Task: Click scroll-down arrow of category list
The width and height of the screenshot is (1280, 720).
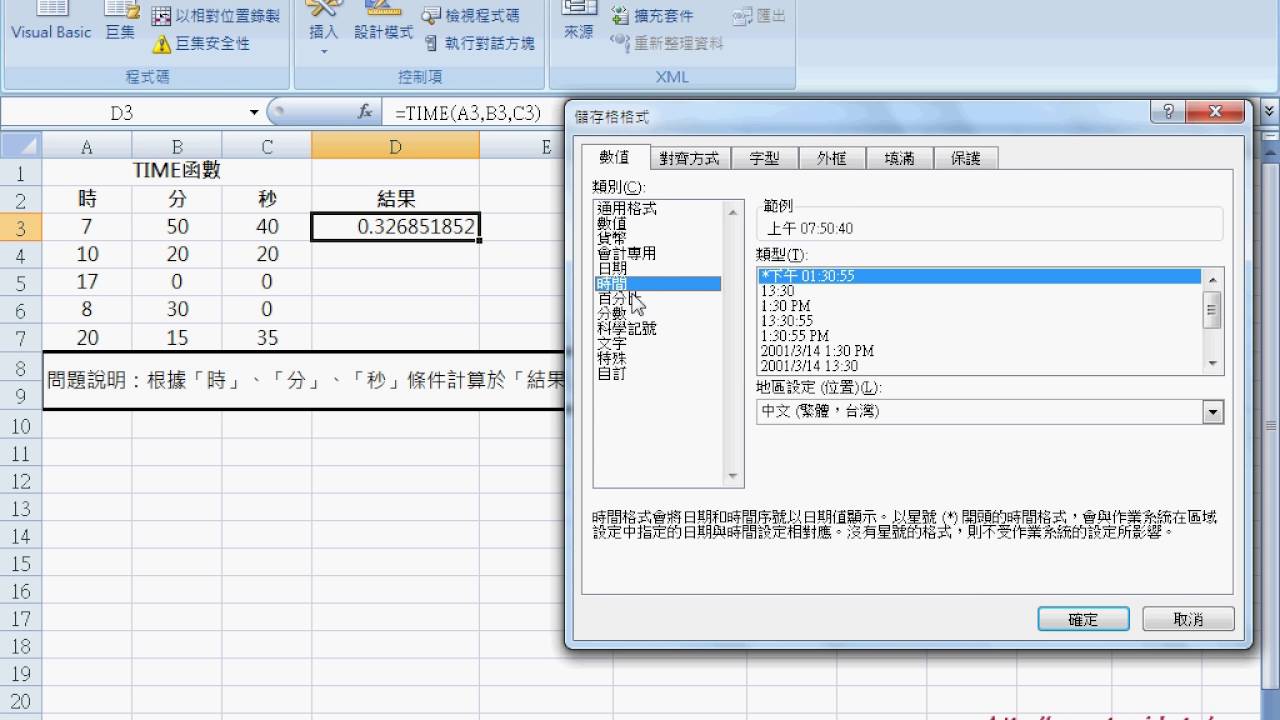Action: 733,477
